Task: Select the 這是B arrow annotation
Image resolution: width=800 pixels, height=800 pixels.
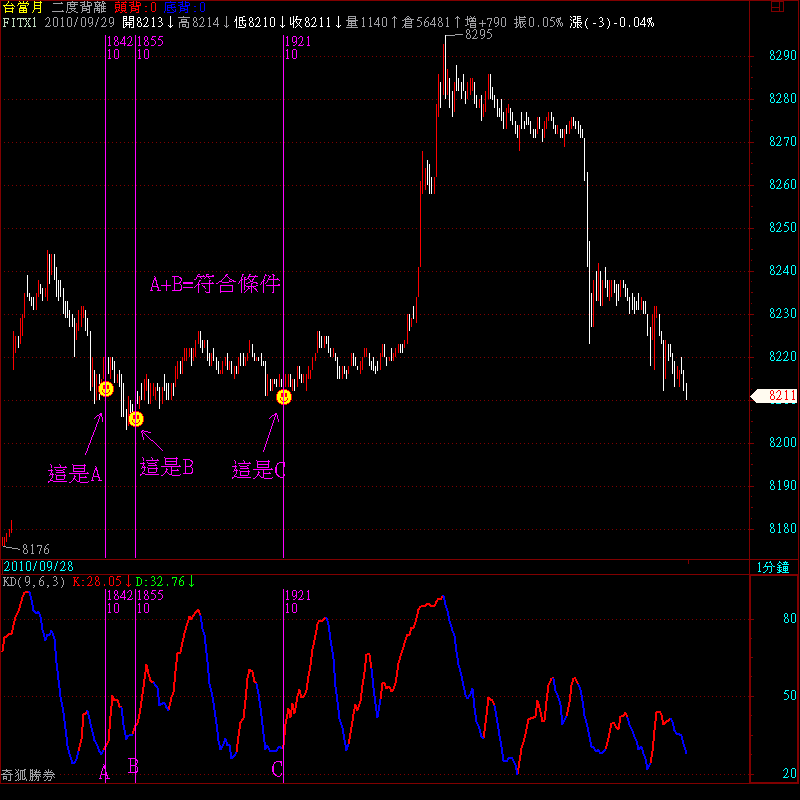Action: tap(167, 466)
